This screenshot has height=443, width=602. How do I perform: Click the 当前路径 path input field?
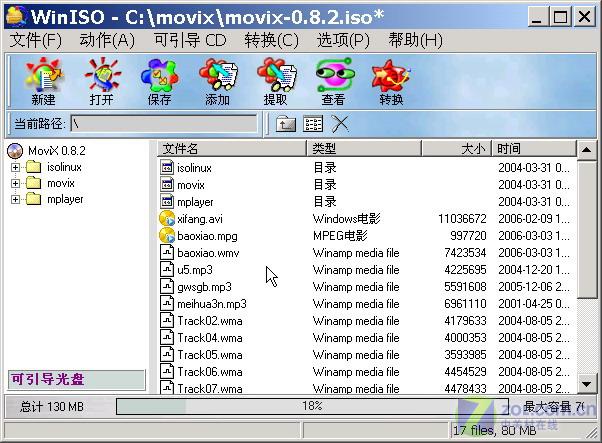point(164,124)
